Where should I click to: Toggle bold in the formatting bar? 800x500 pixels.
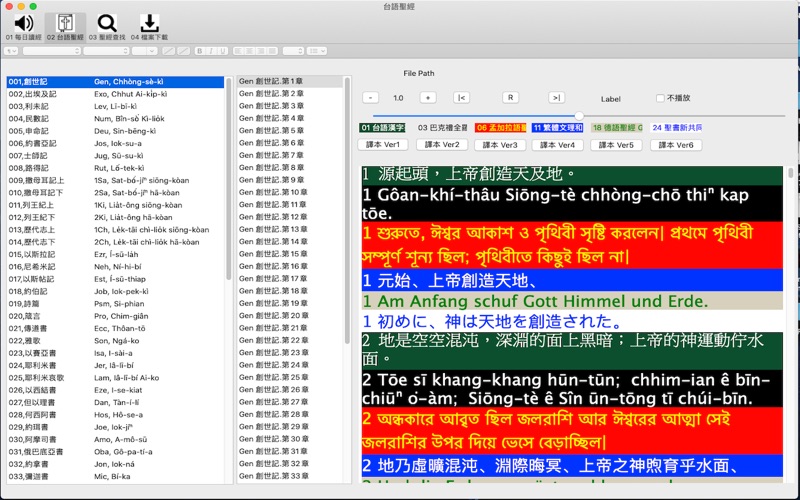199,50
